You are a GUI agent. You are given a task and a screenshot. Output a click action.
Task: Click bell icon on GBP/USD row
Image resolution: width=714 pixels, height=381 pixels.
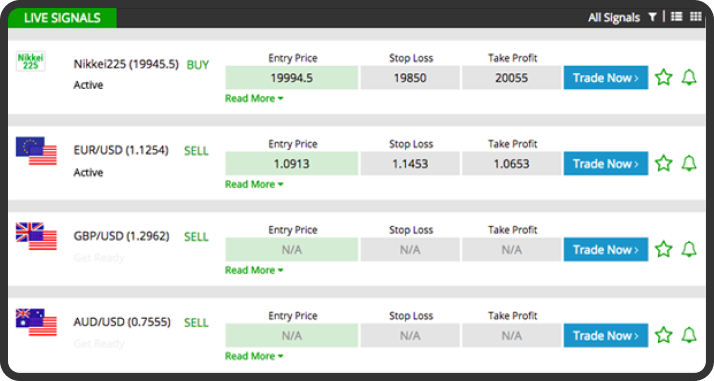click(689, 249)
